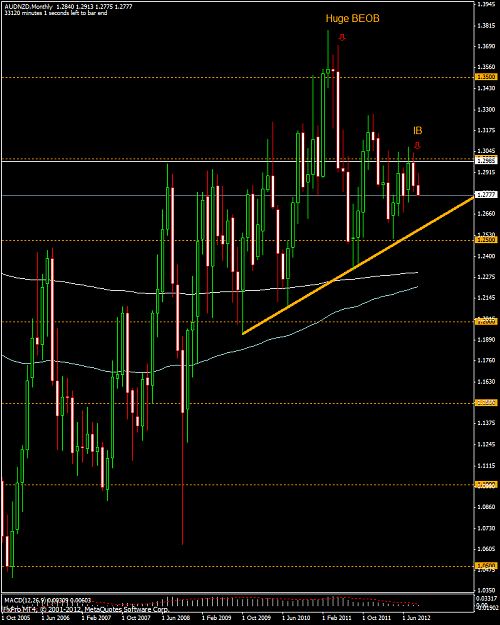Click the "1 Oct 2005" date label

coord(16,617)
